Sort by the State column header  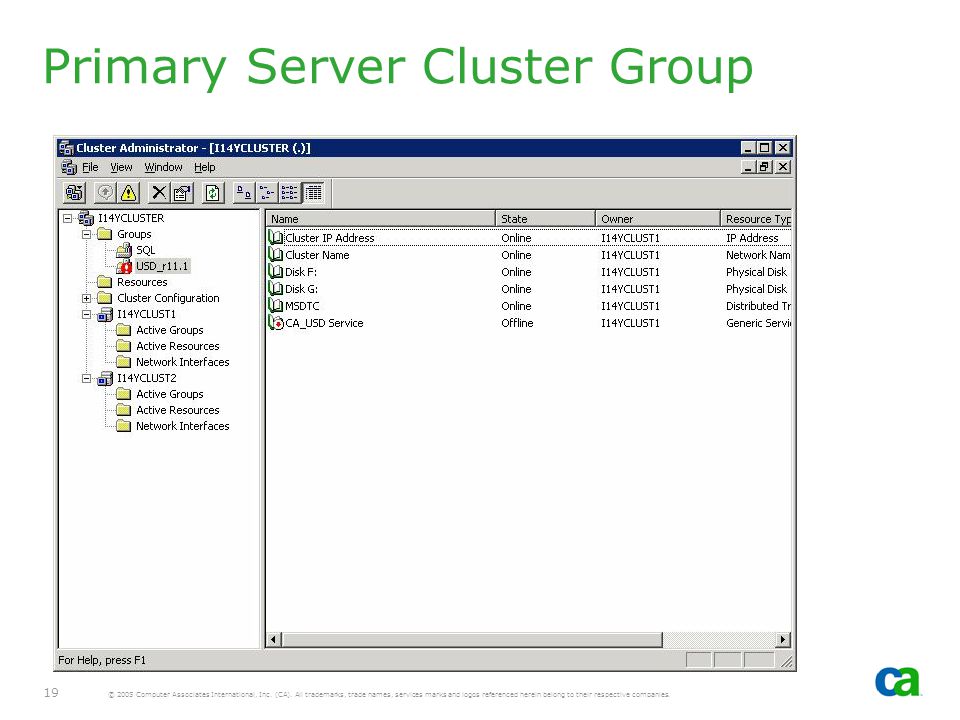pos(545,219)
